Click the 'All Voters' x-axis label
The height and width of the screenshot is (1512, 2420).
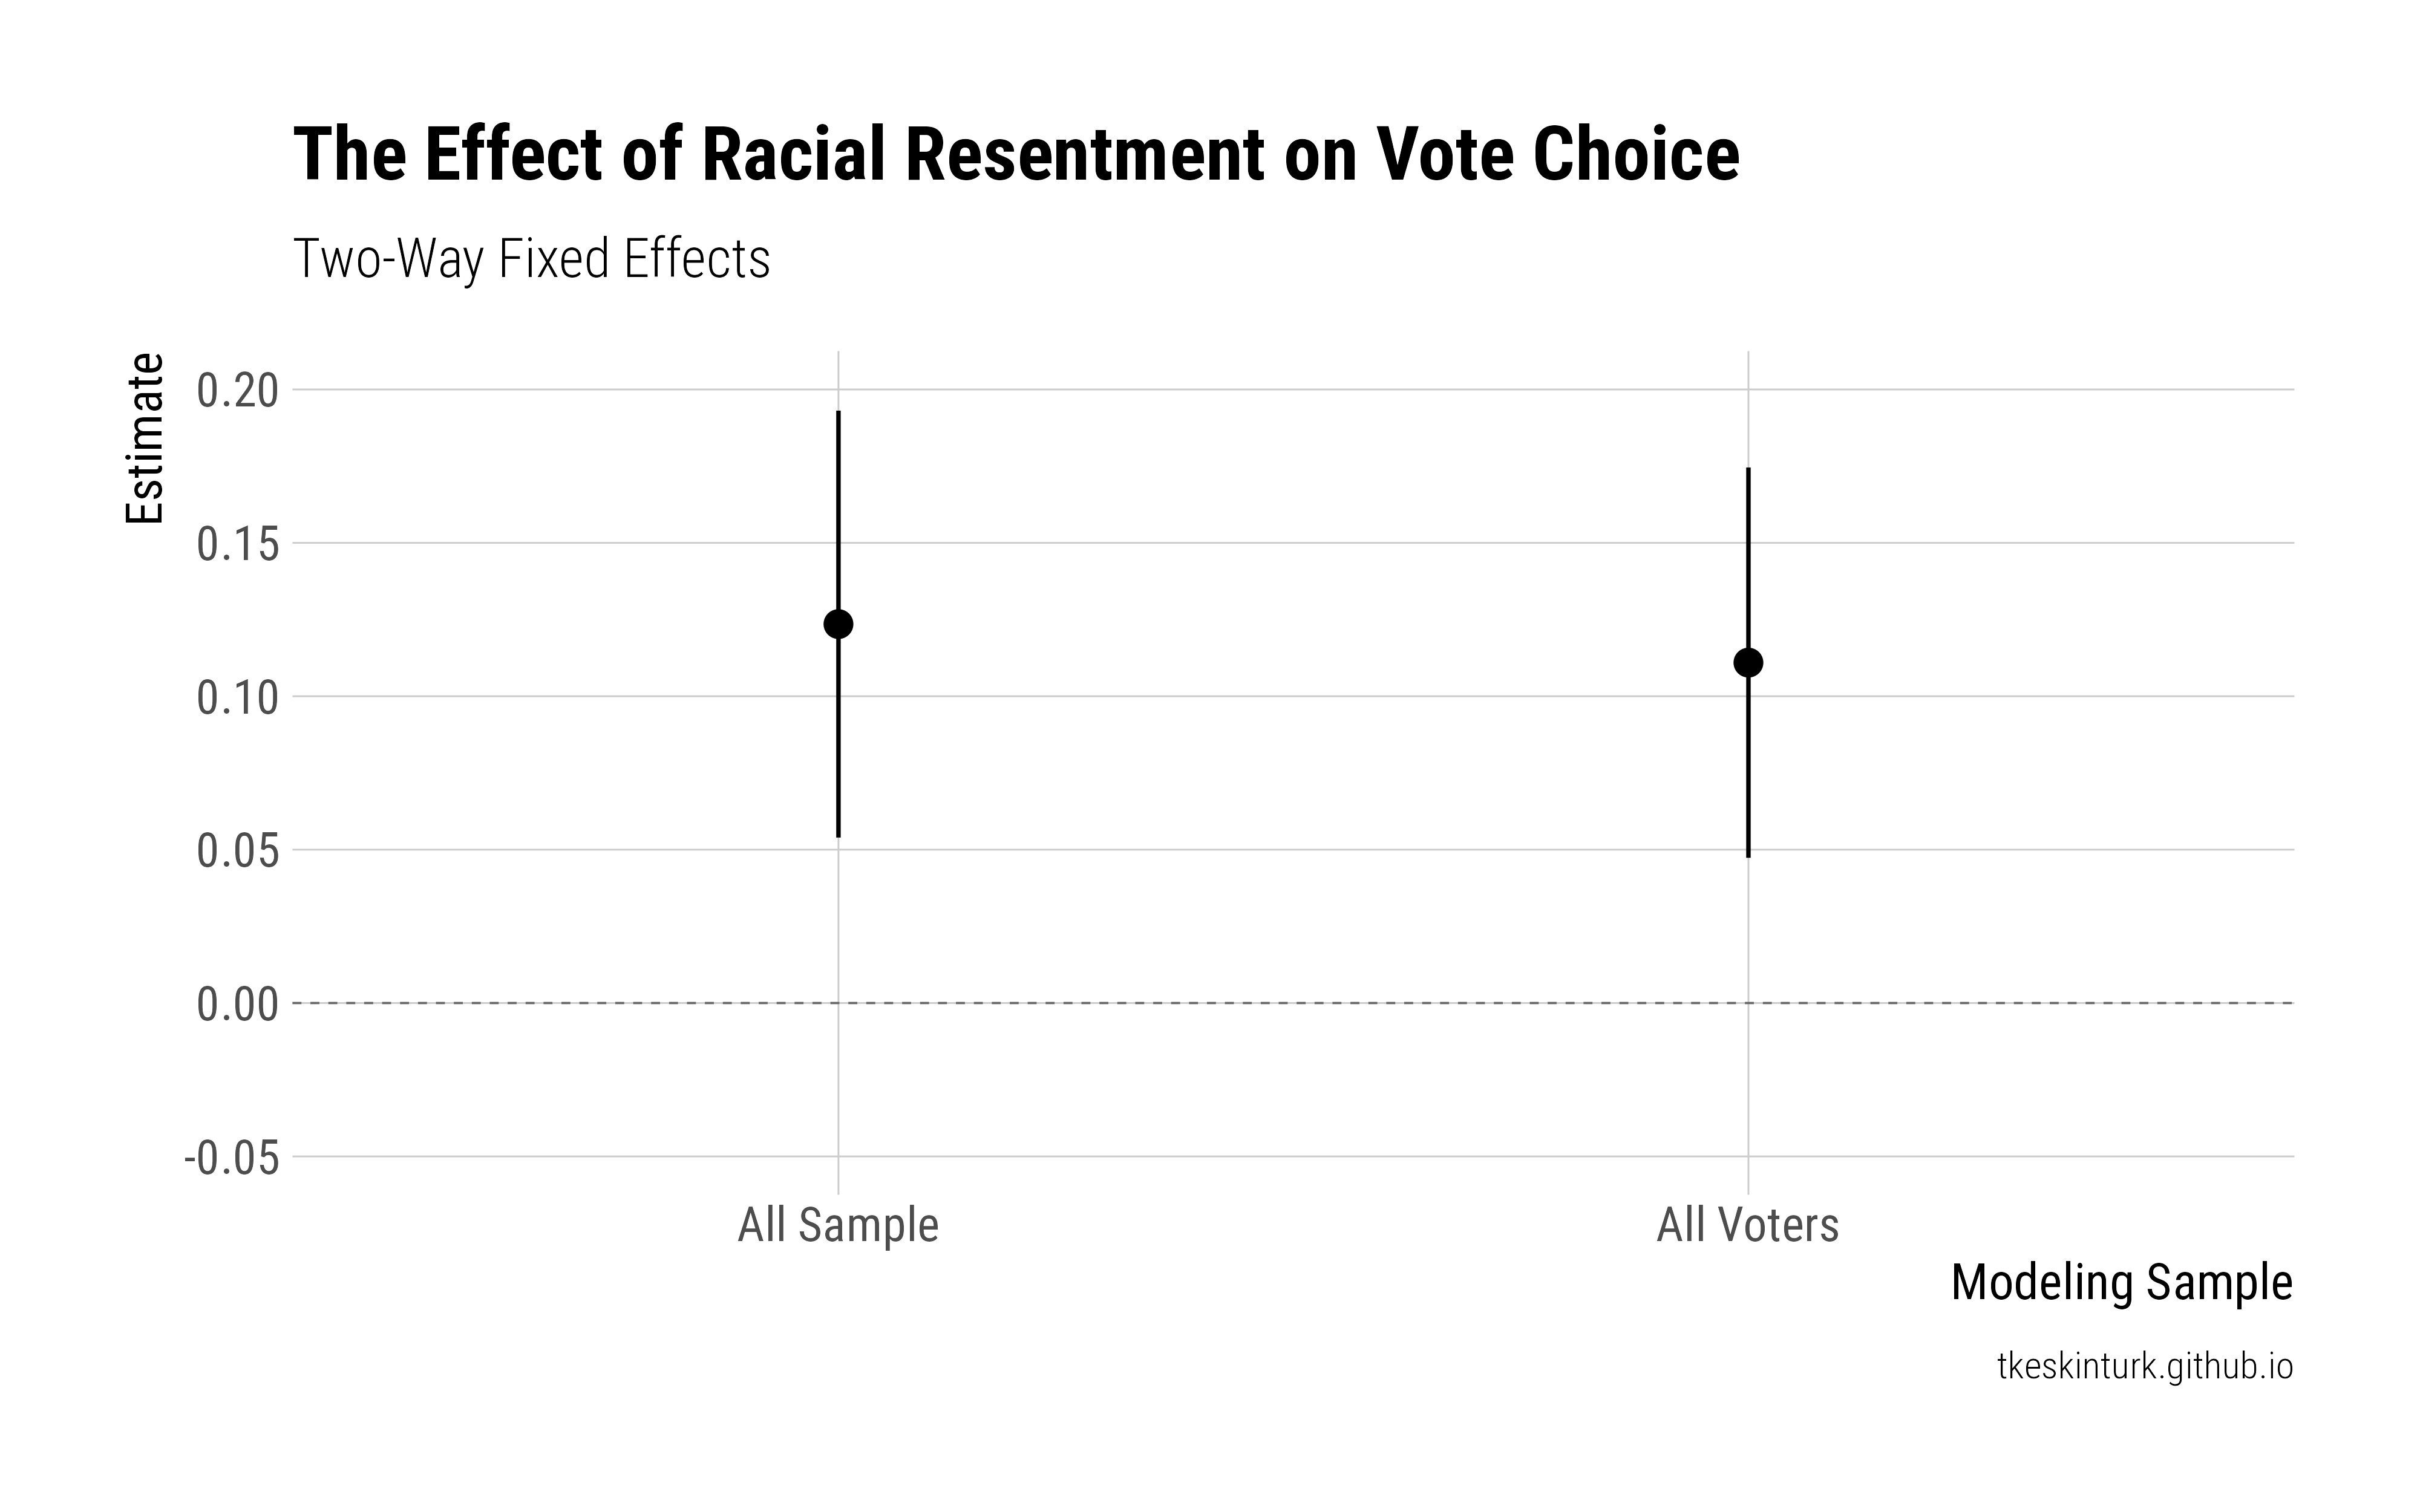(1748, 1225)
